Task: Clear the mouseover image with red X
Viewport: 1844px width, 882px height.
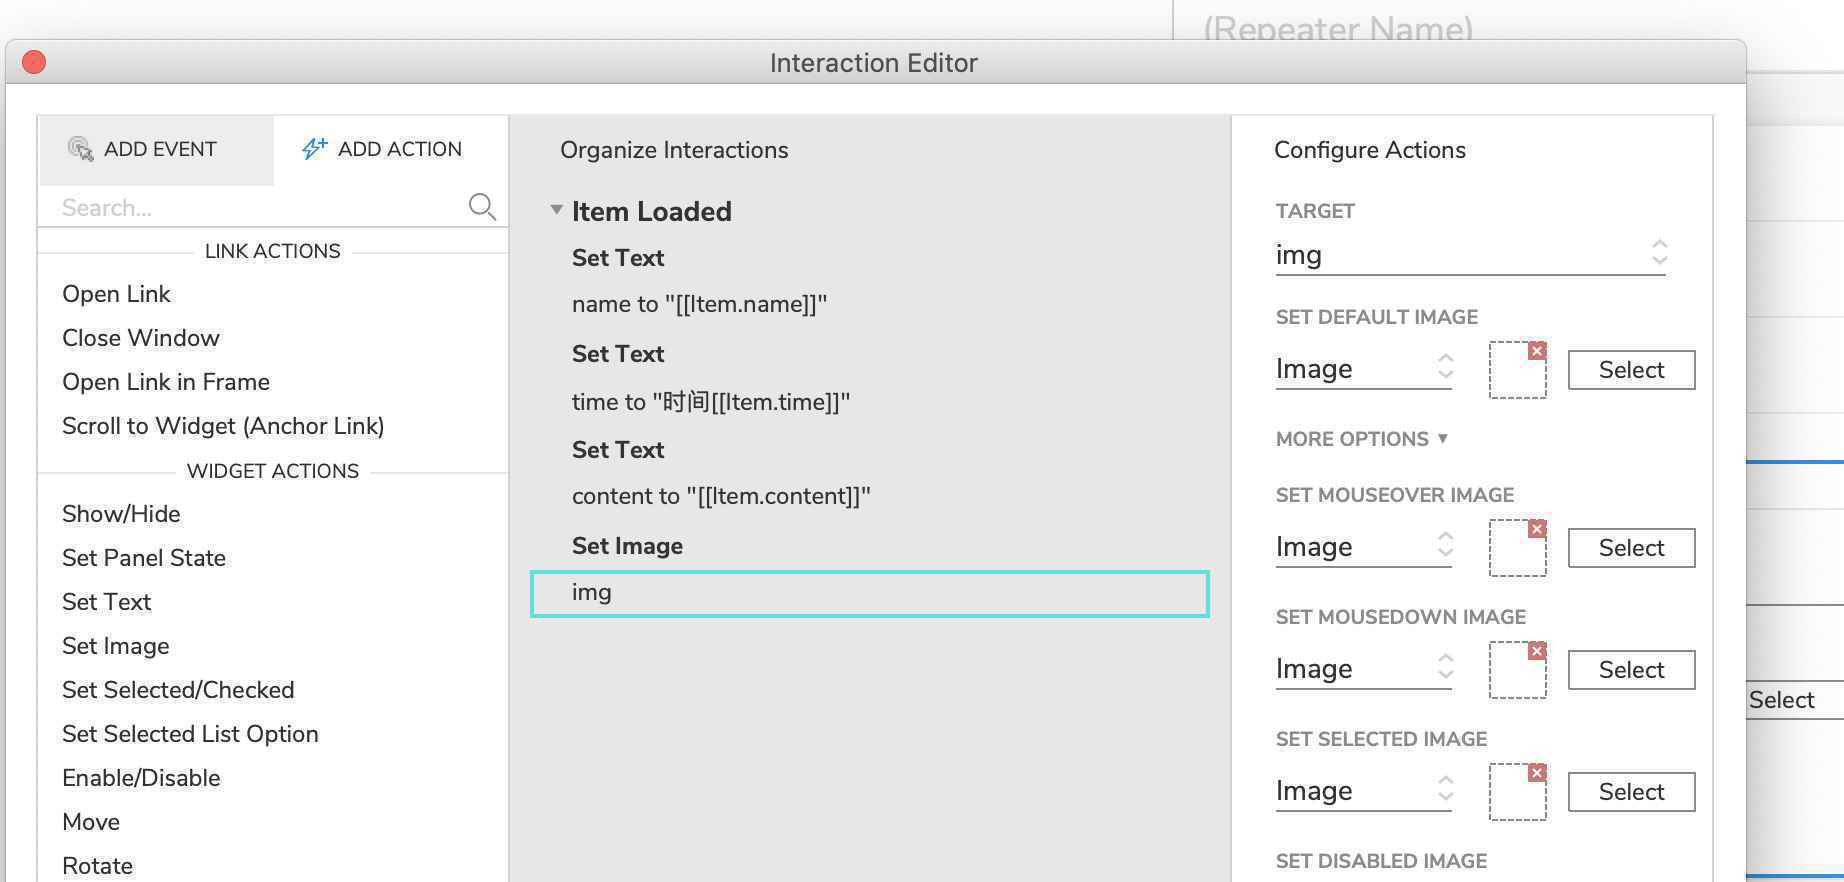Action: point(1537,529)
